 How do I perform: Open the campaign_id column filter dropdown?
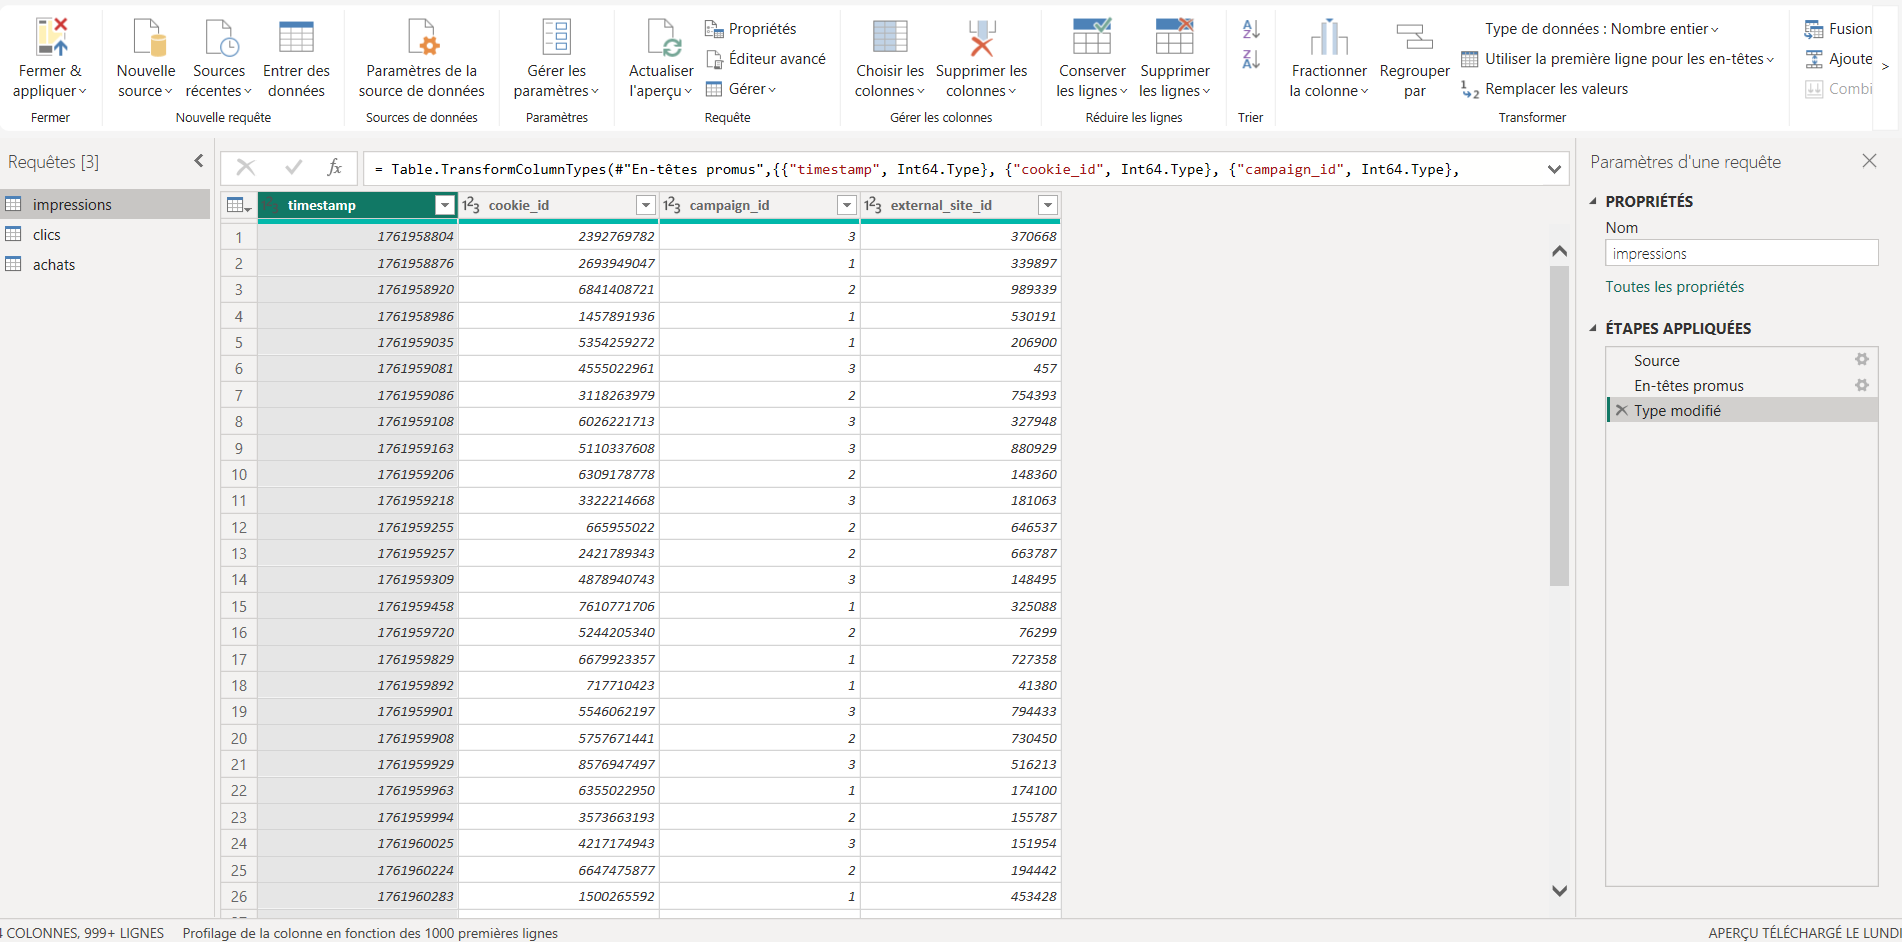(846, 205)
